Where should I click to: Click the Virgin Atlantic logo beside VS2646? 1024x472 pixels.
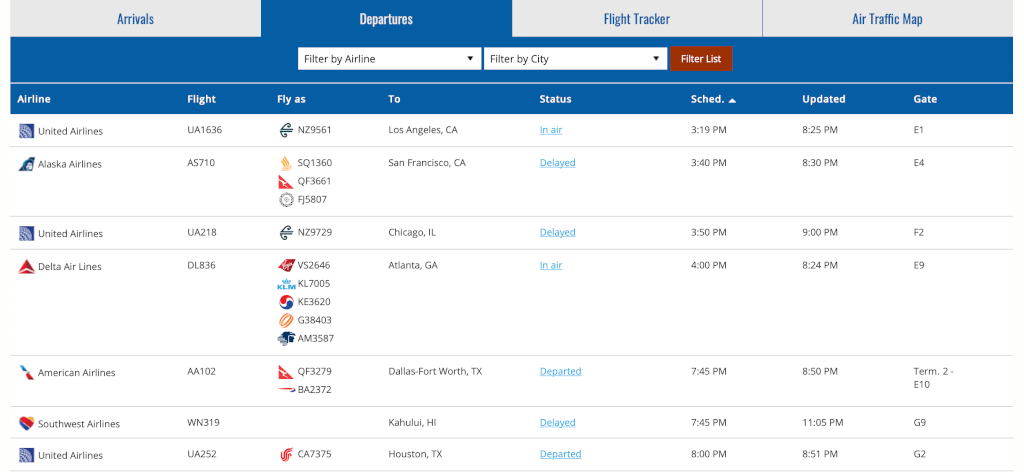[286, 266]
